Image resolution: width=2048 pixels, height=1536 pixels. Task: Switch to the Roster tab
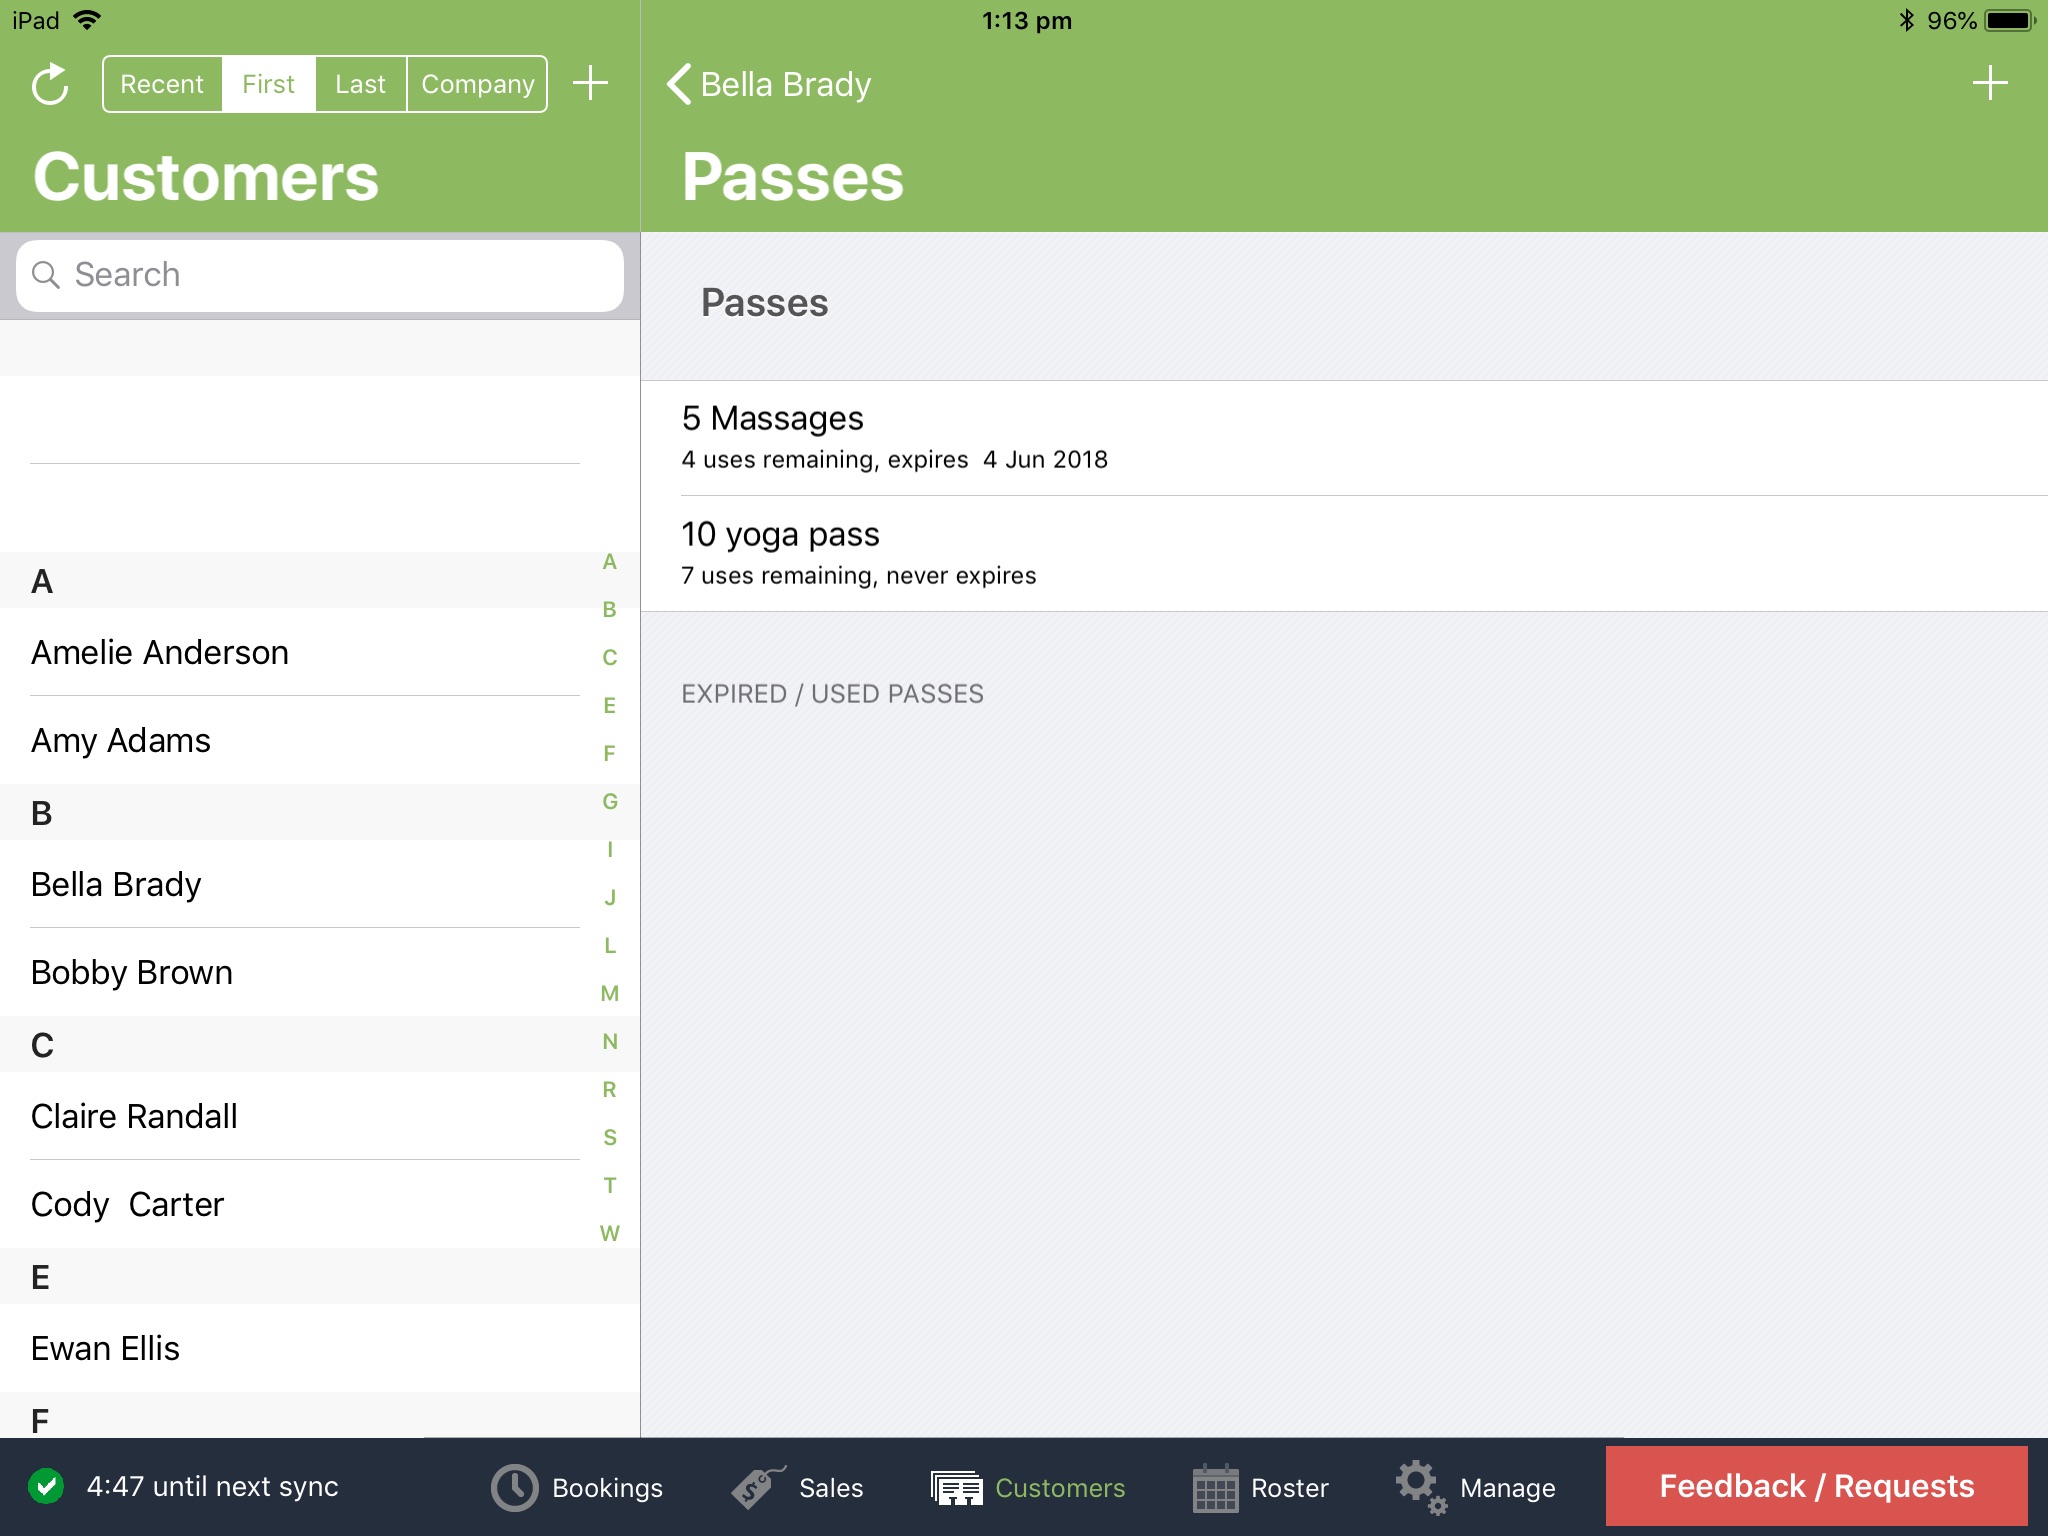pos(1265,1487)
